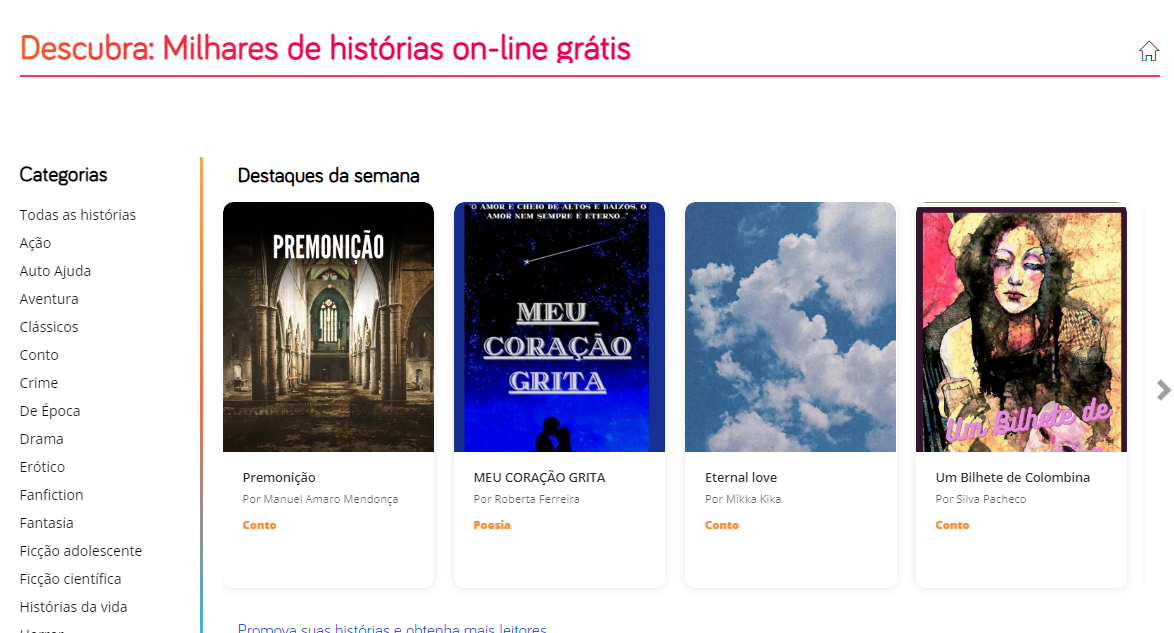Click Conto tag under Eternal love

722,525
